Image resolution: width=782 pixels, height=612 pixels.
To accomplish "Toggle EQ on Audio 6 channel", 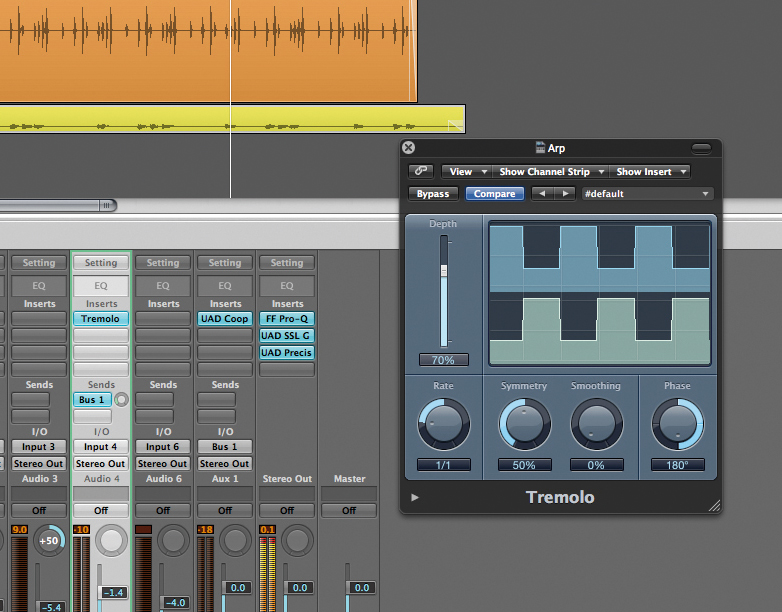I will click(x=163, y=286).
